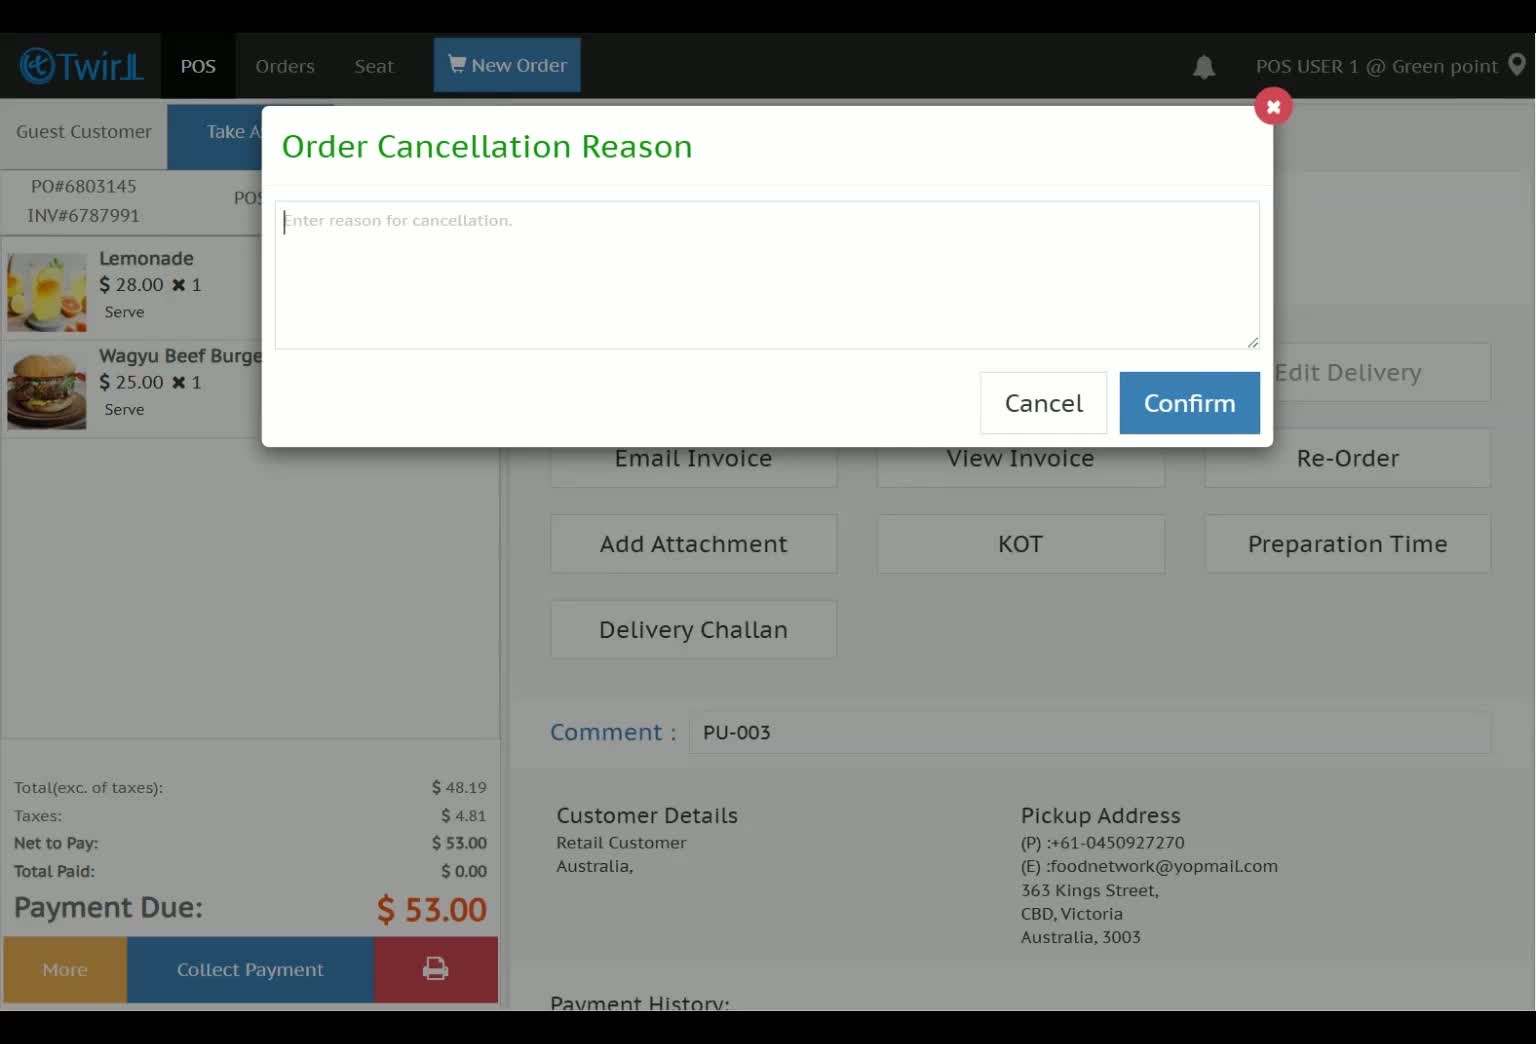Select Guest Customer tab
The height and width of the screenshot is (1044, 1536).
(84, 132)
